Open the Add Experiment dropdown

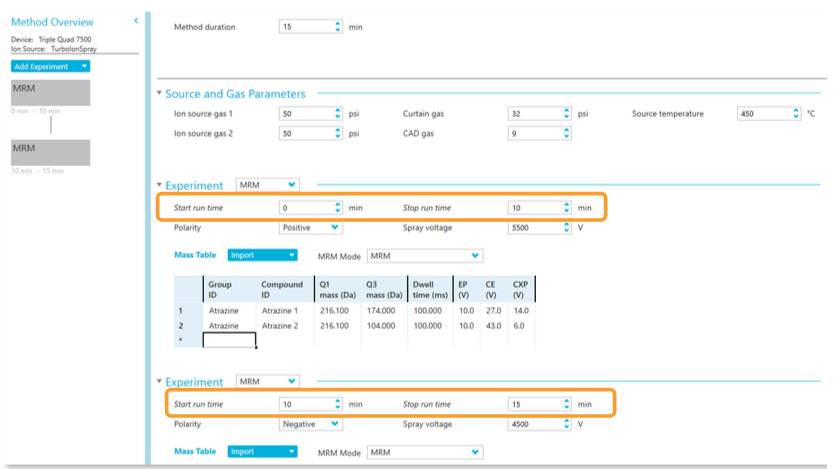point(51,66)
